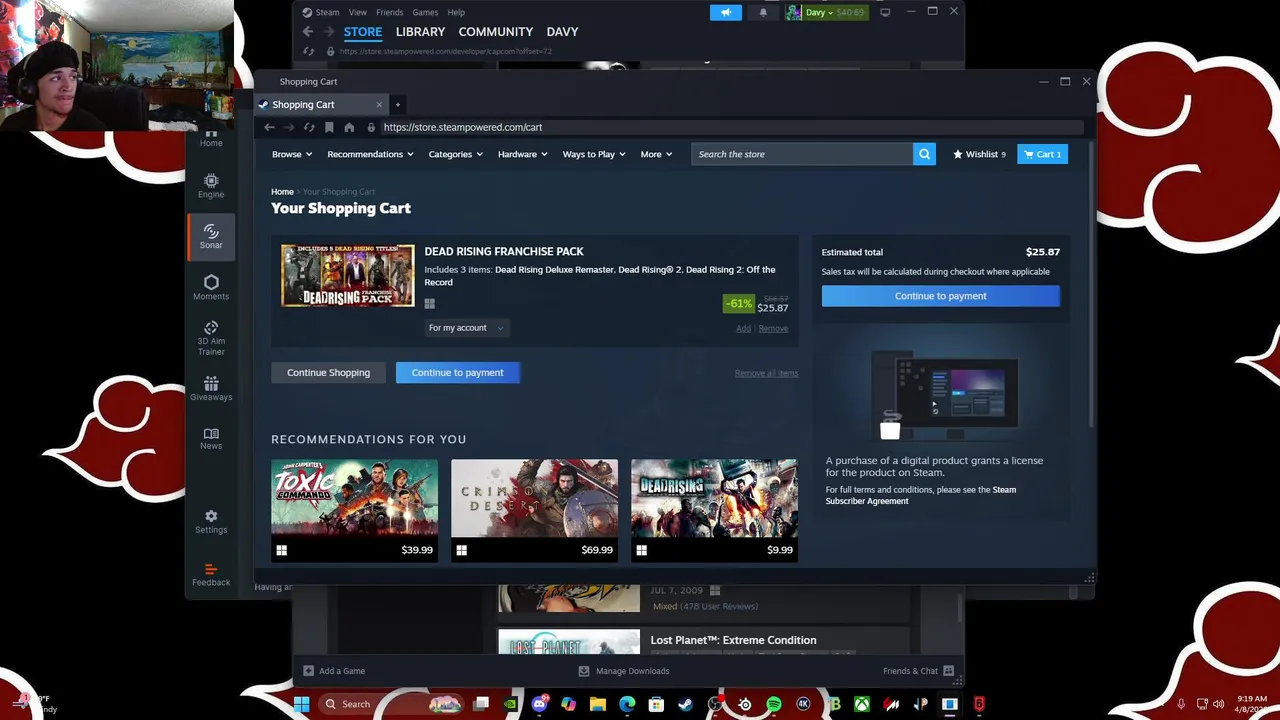Click the home icon in Shopping Cart toolbar
This screenshot has width=1280, height=720.
coord(349,127)
